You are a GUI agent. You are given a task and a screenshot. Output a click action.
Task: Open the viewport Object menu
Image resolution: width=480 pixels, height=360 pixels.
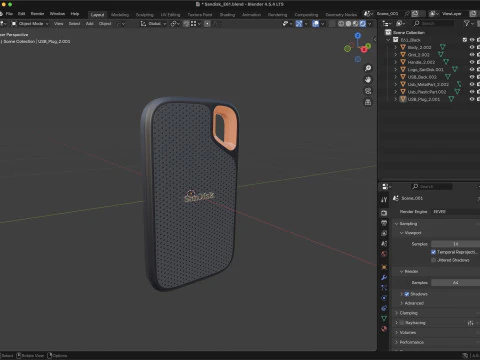click(105, 24)
